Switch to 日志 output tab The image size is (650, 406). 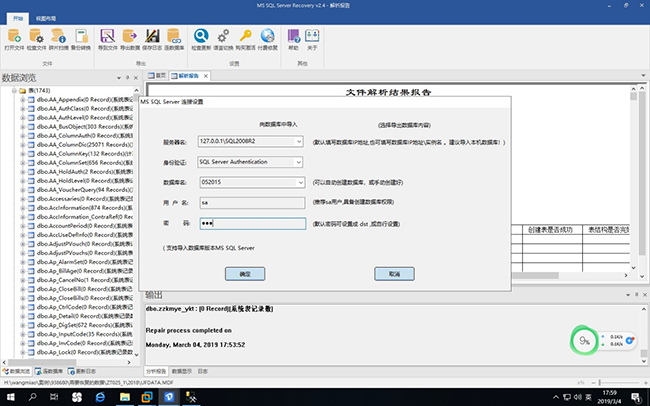pyautogui.click(x=203, y=371)
